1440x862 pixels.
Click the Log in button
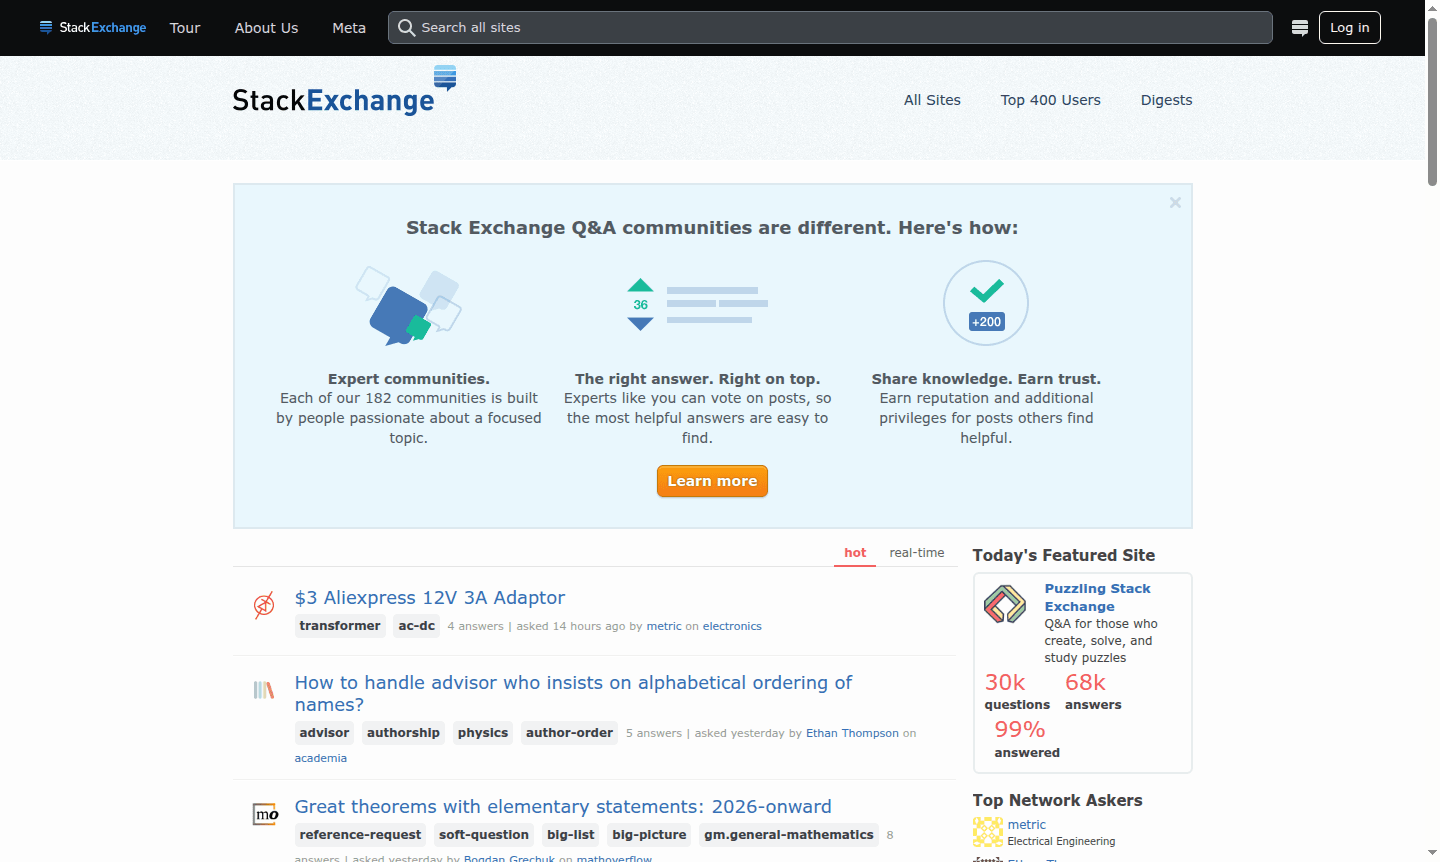(1349, 27)
